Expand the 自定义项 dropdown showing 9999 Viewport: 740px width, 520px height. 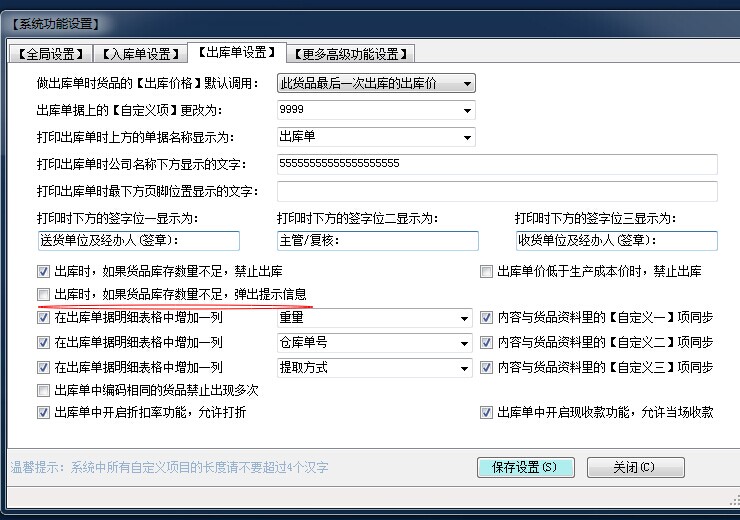[x=467, y=110]
